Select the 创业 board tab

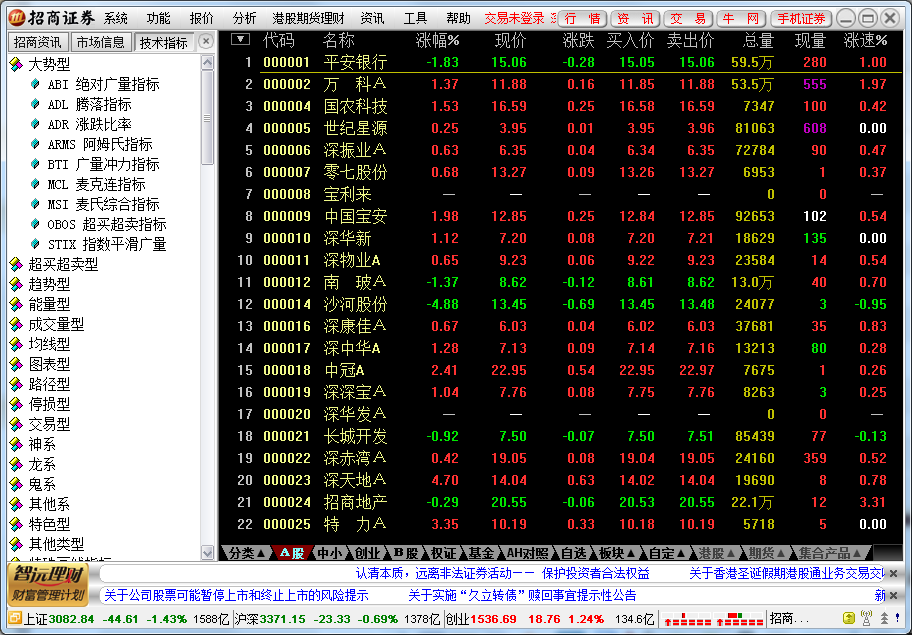368,553
